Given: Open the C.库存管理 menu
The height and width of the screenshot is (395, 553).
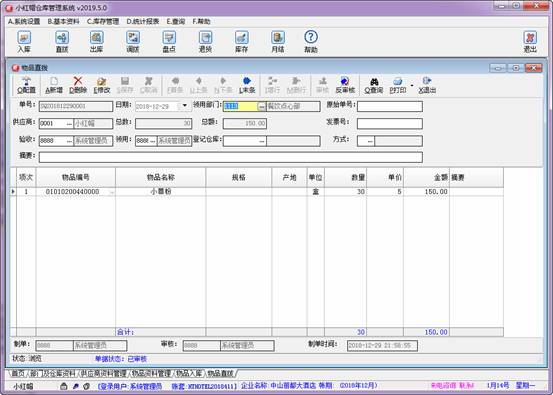Looking at the screenshot, I should 103,22.
